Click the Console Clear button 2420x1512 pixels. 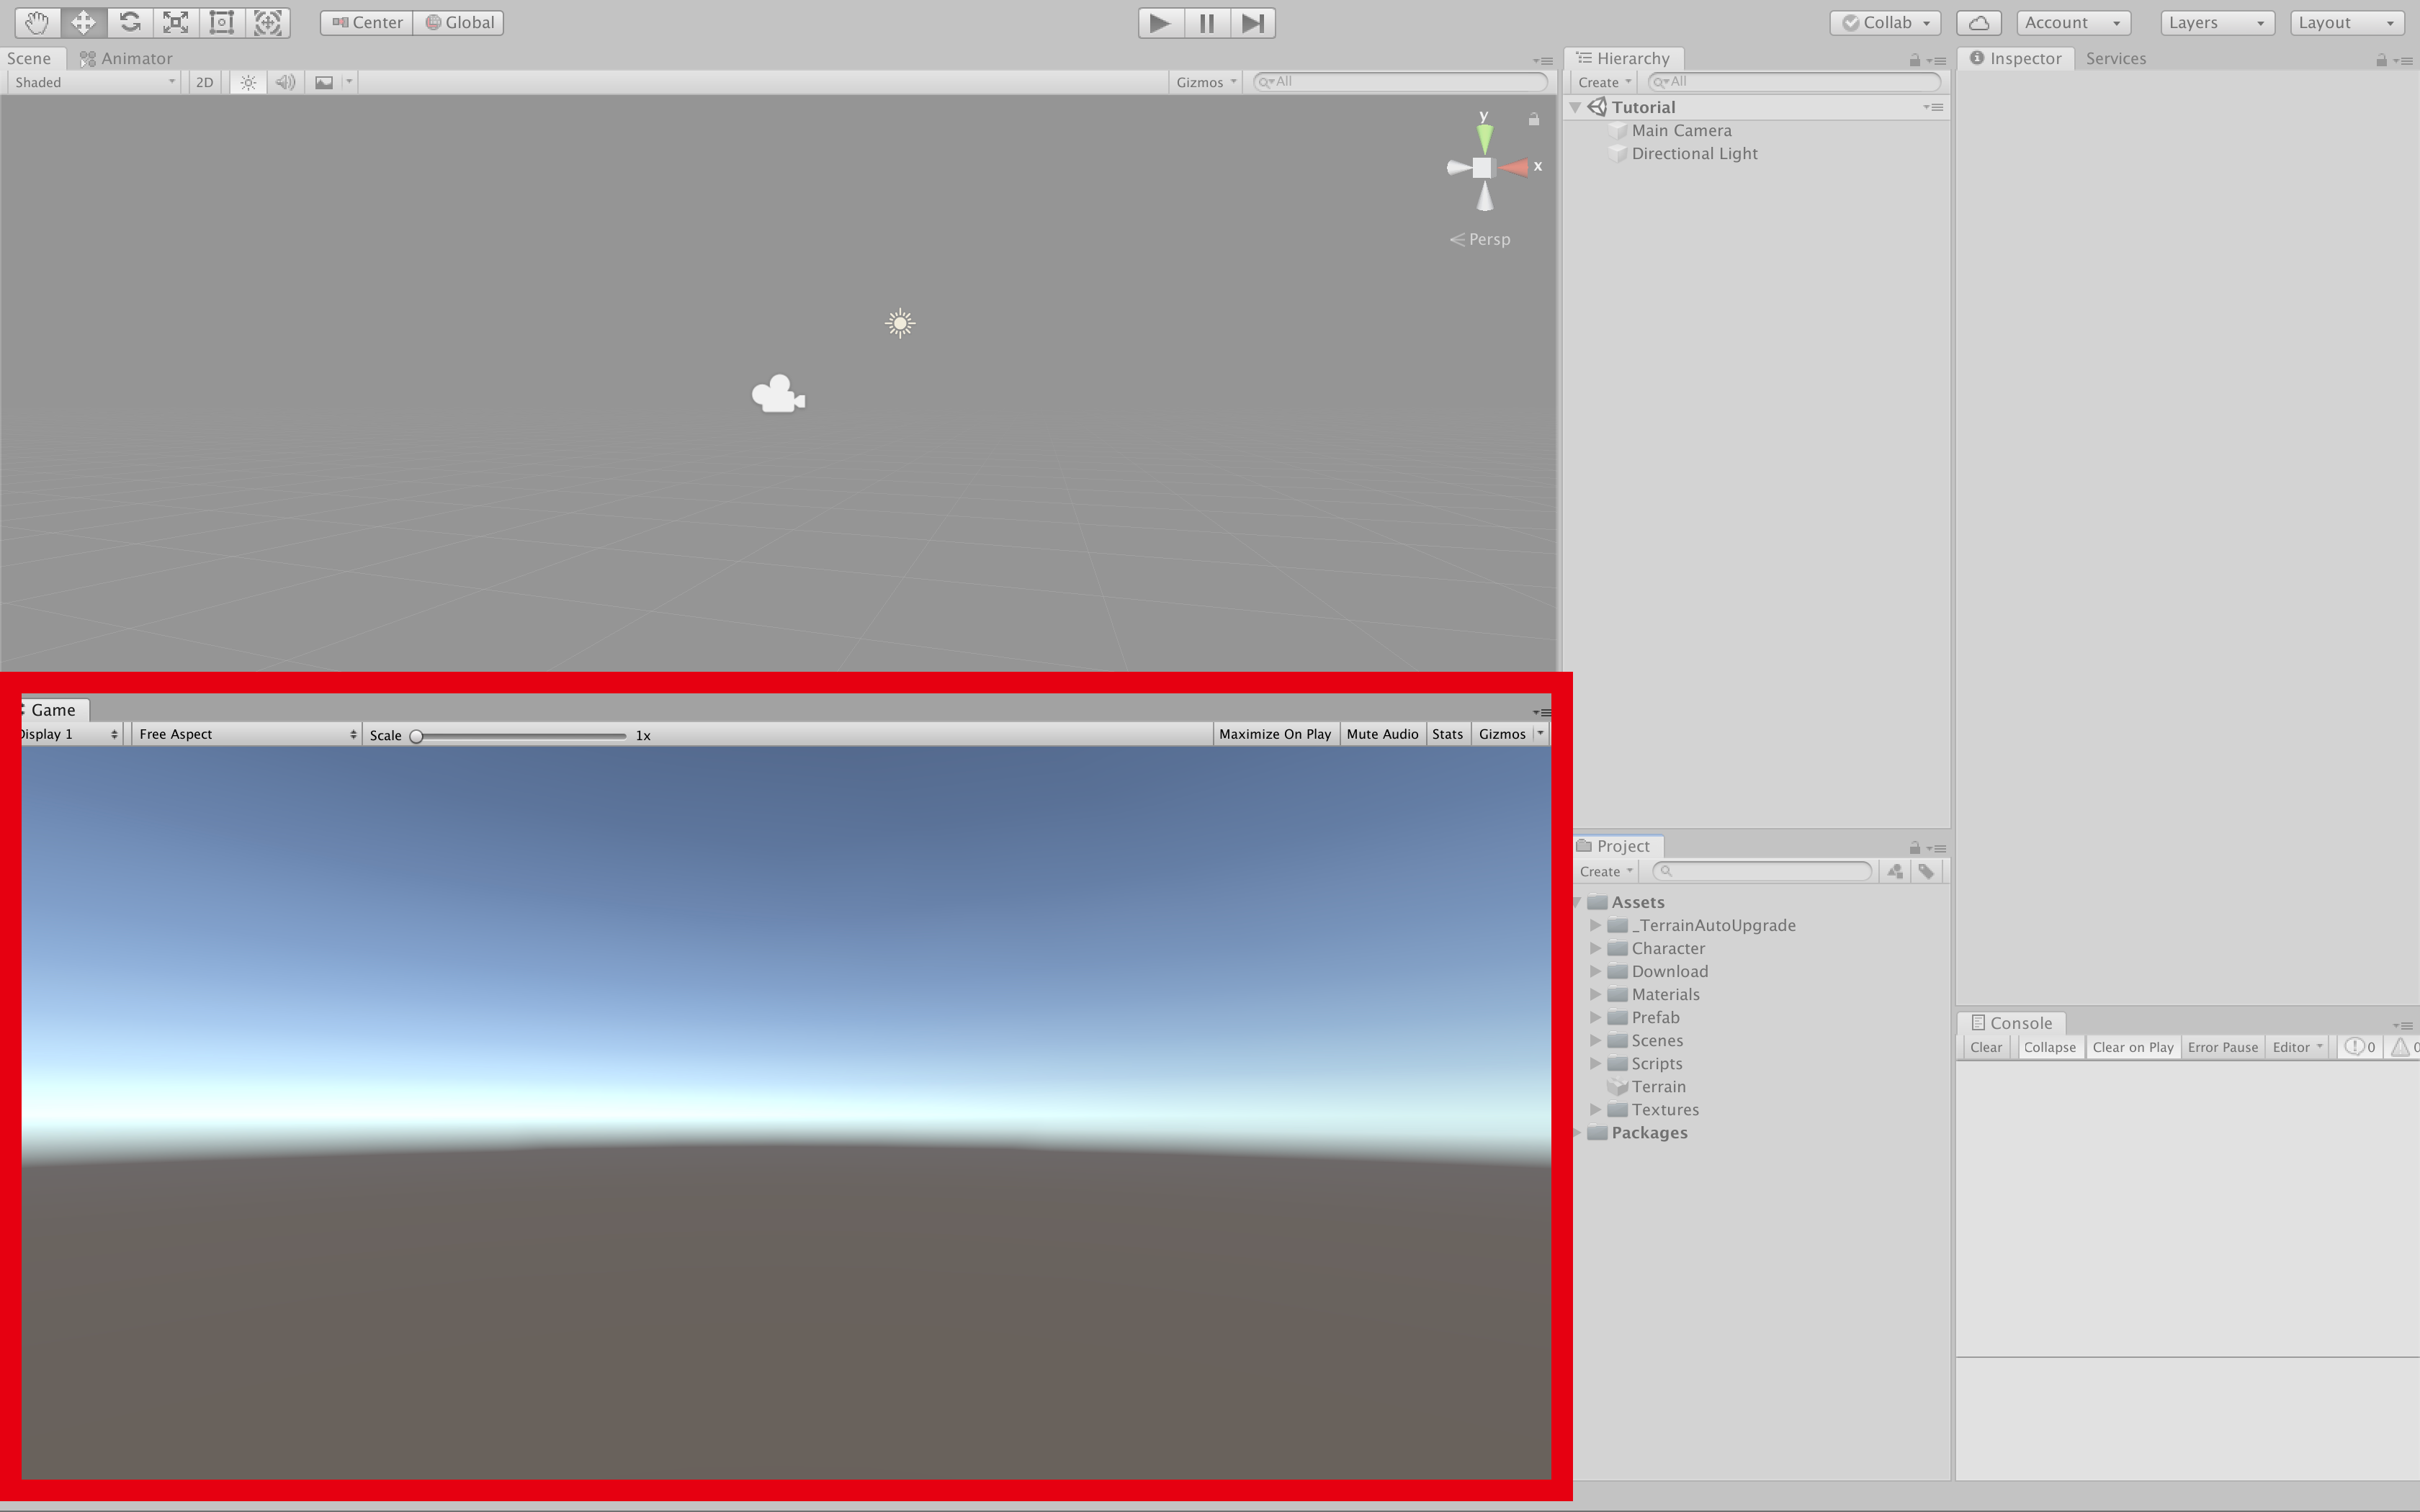pos(1985,1047)
